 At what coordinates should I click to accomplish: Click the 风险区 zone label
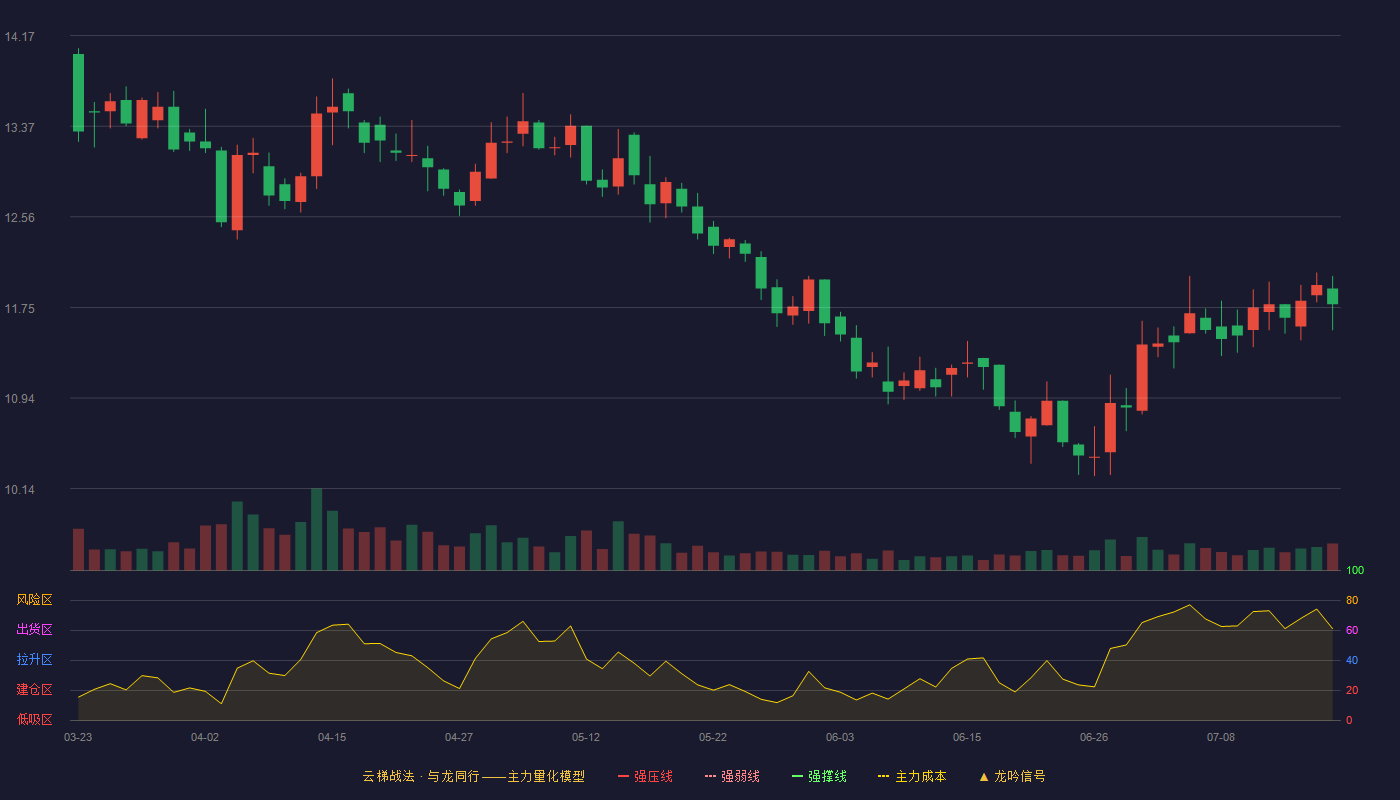(x=34, y=600)
